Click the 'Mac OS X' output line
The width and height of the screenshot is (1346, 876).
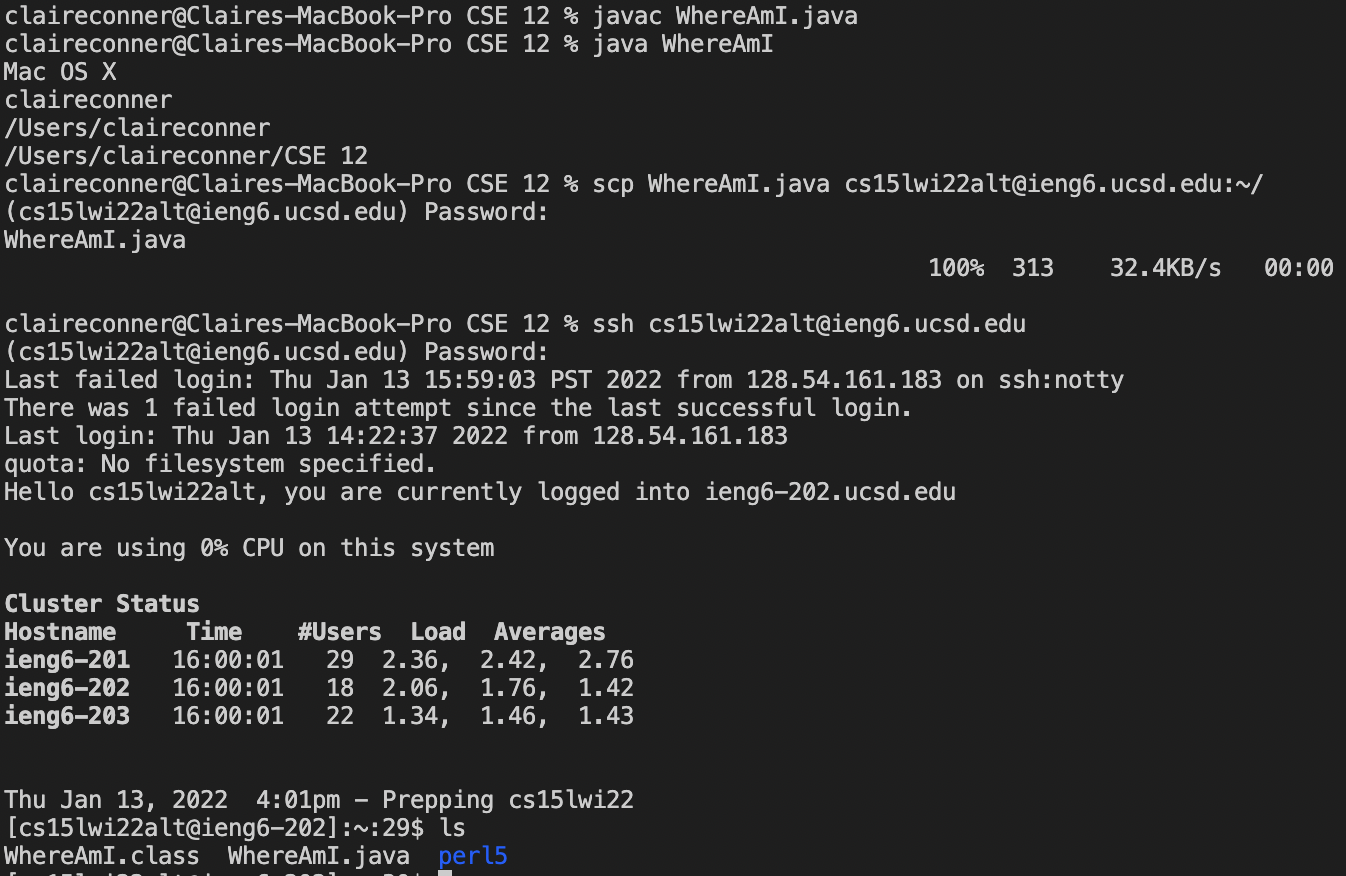pyautogui.click(x=60, y=72)
